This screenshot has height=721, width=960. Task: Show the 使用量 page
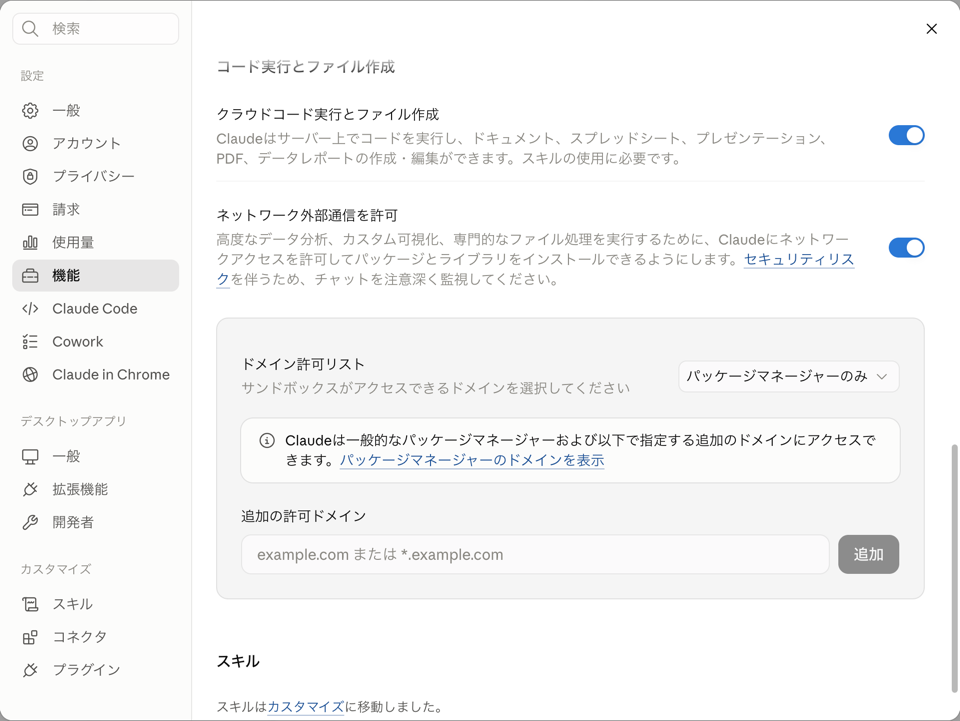(x=96, y=243)
